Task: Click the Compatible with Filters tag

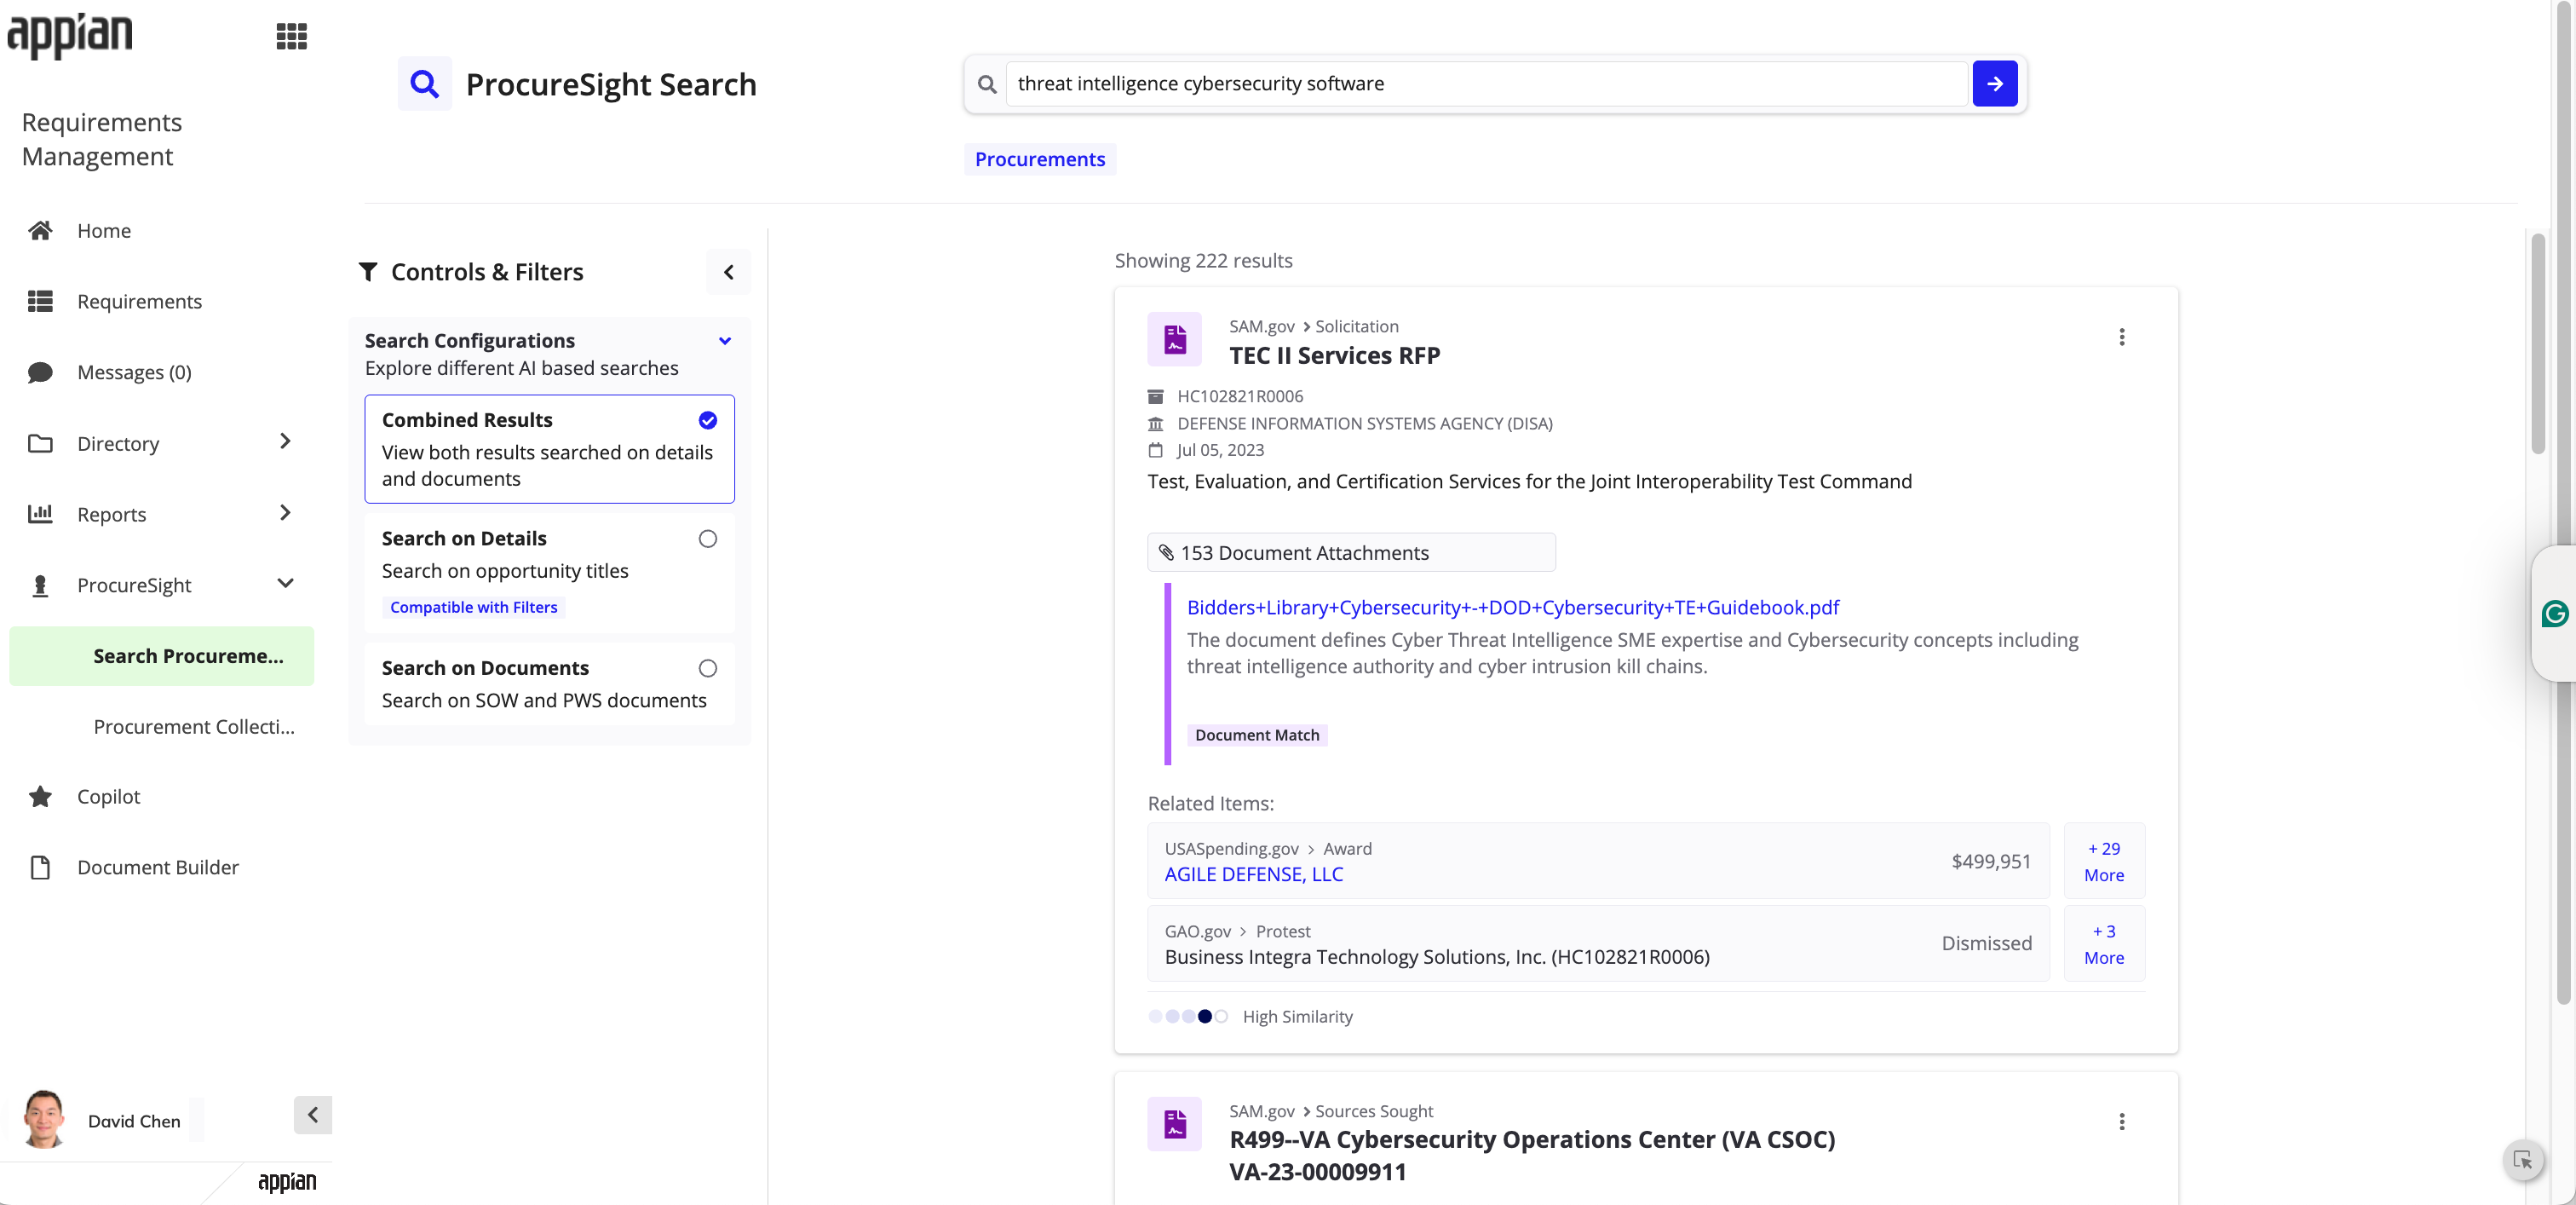Action: pos(473,607)
